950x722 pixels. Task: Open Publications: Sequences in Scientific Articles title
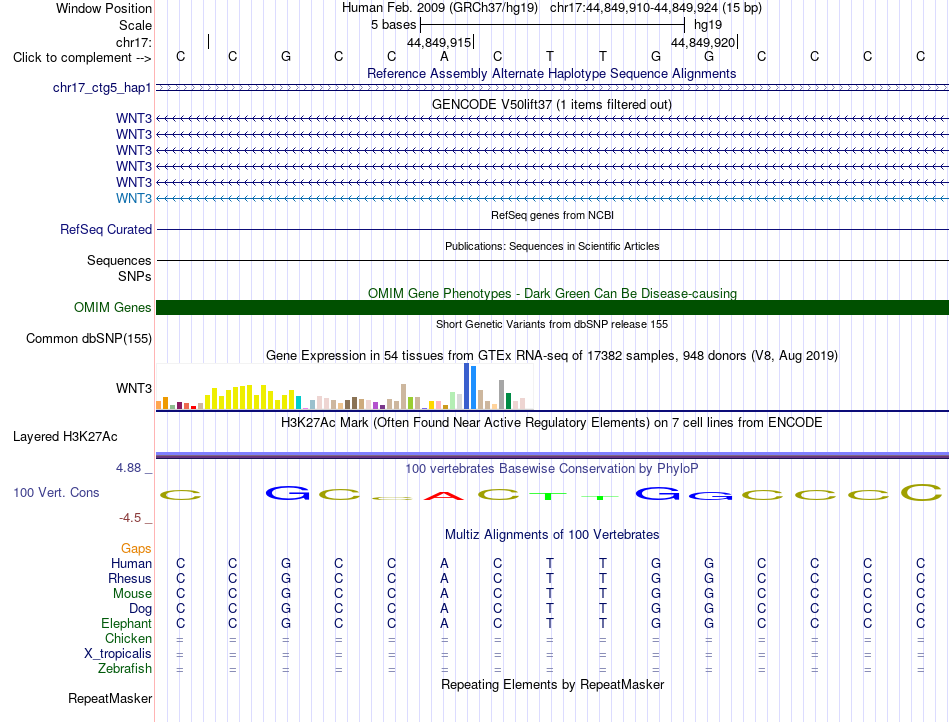tap(552, 246)
